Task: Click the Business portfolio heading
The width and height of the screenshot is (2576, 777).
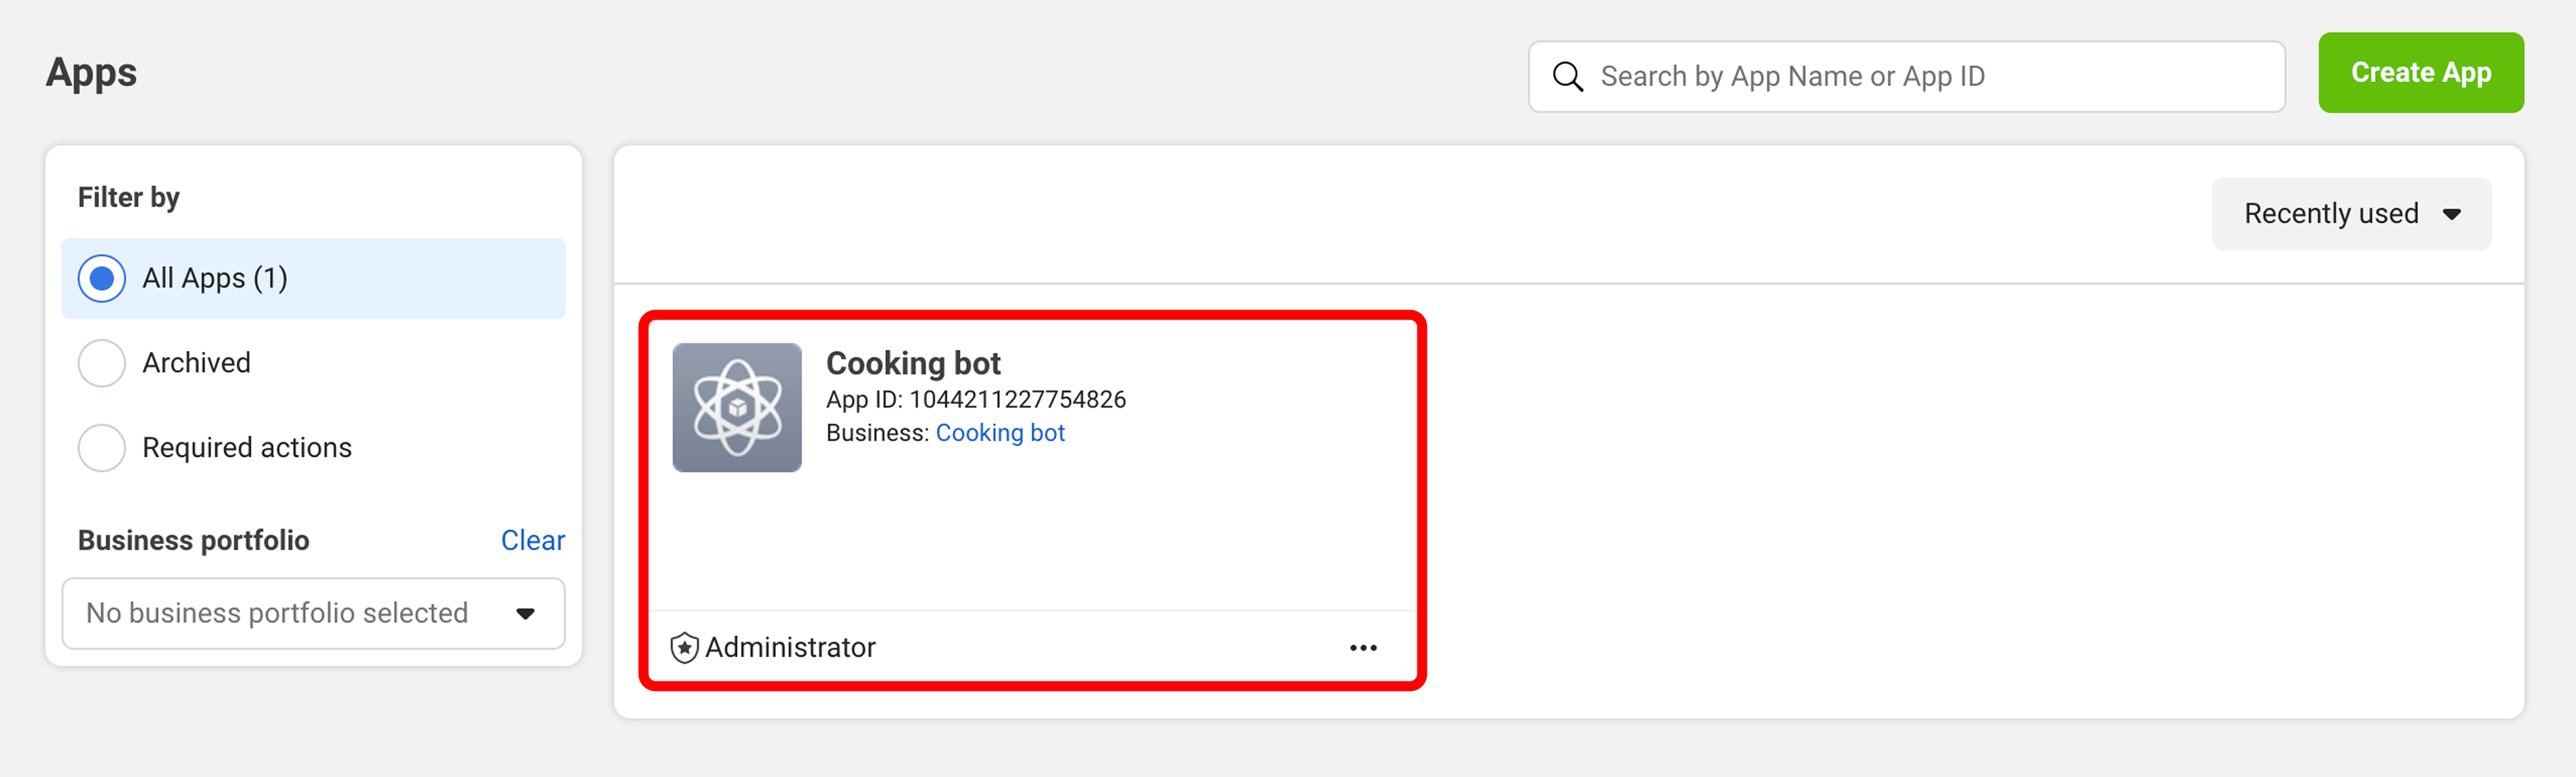Action: [194, 541]
